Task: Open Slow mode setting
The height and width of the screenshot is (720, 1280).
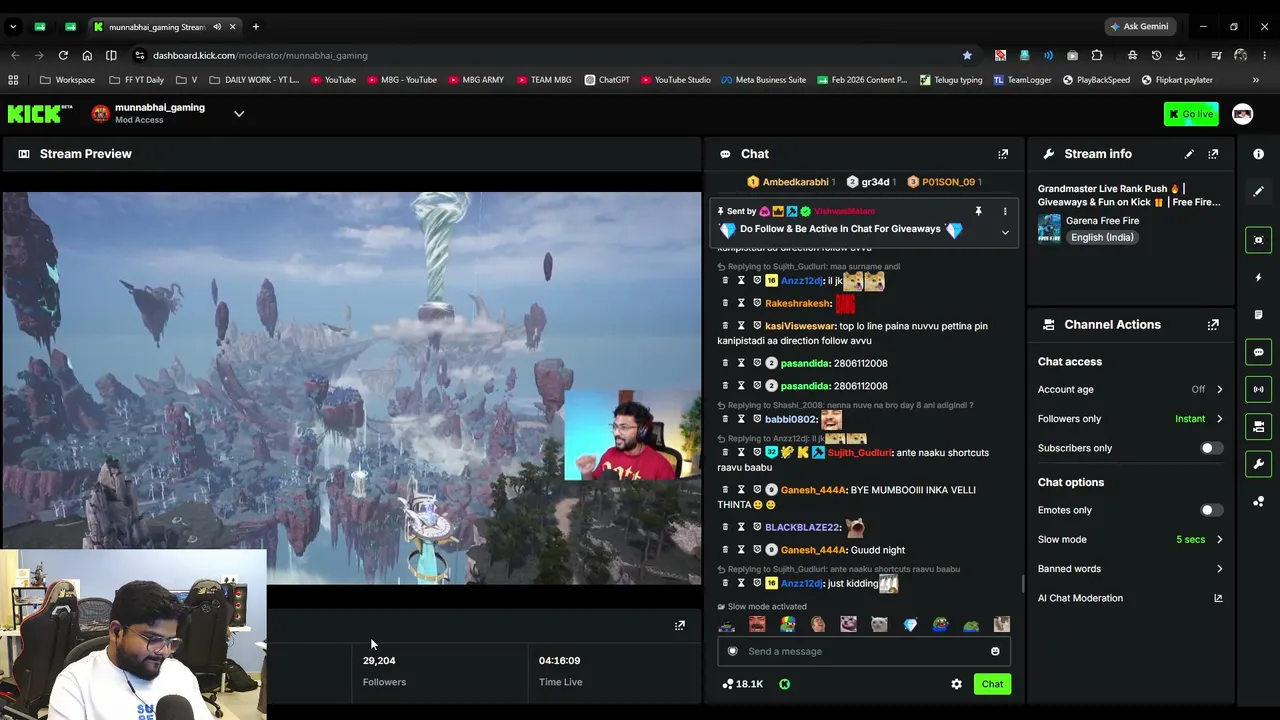Action: pyautogui.click(x=1130, y=540)
